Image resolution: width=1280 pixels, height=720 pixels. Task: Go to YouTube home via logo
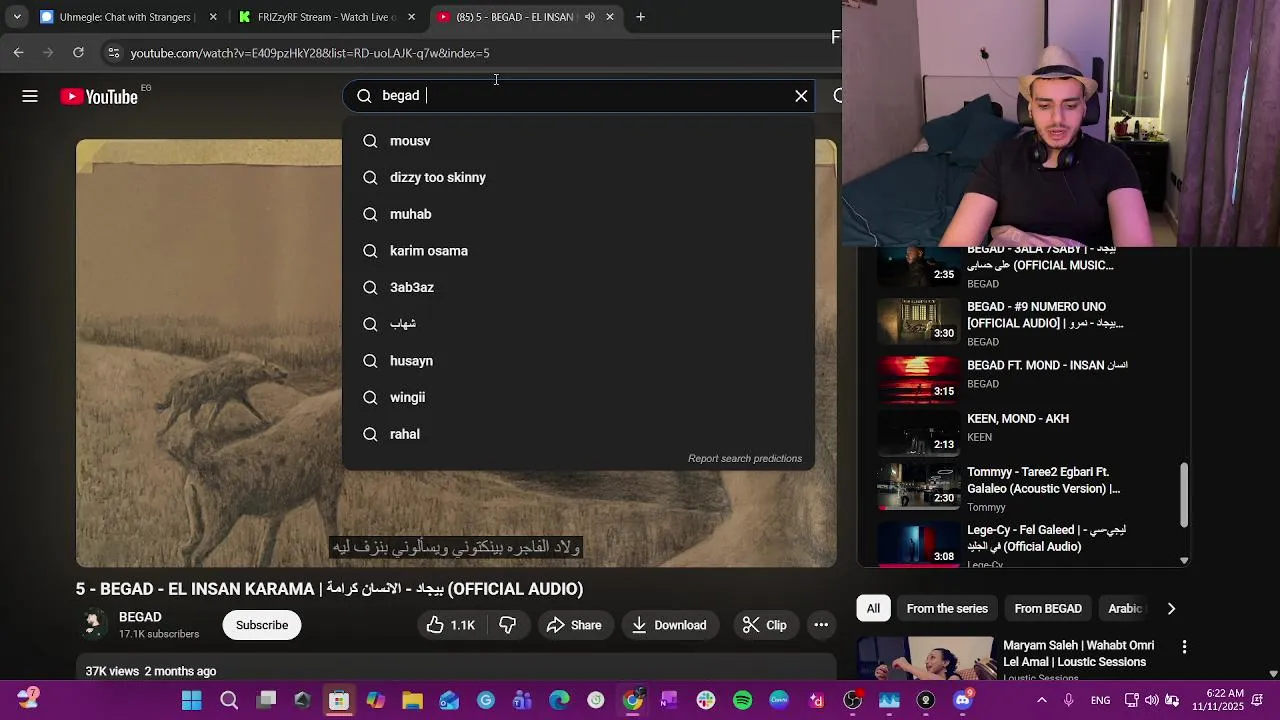click(x=99, y=97)
